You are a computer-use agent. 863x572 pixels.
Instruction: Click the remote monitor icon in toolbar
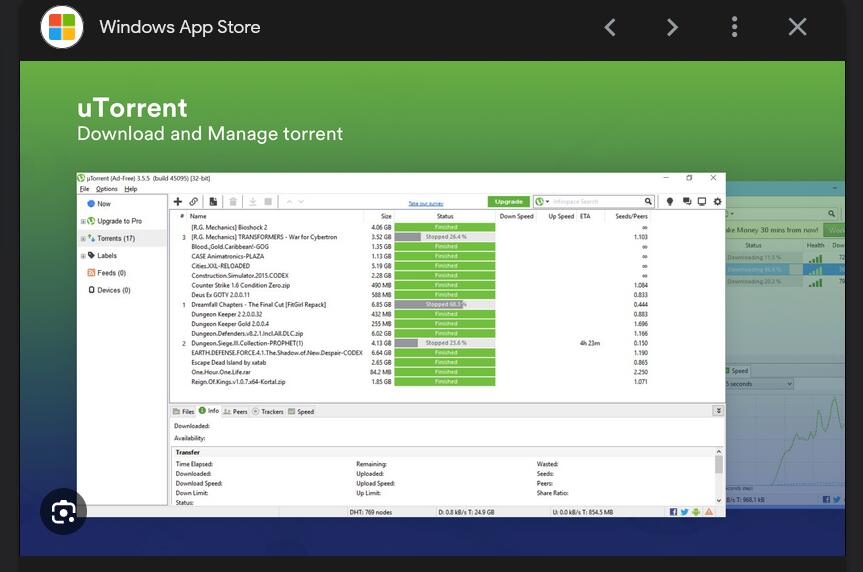coord(702,201)
